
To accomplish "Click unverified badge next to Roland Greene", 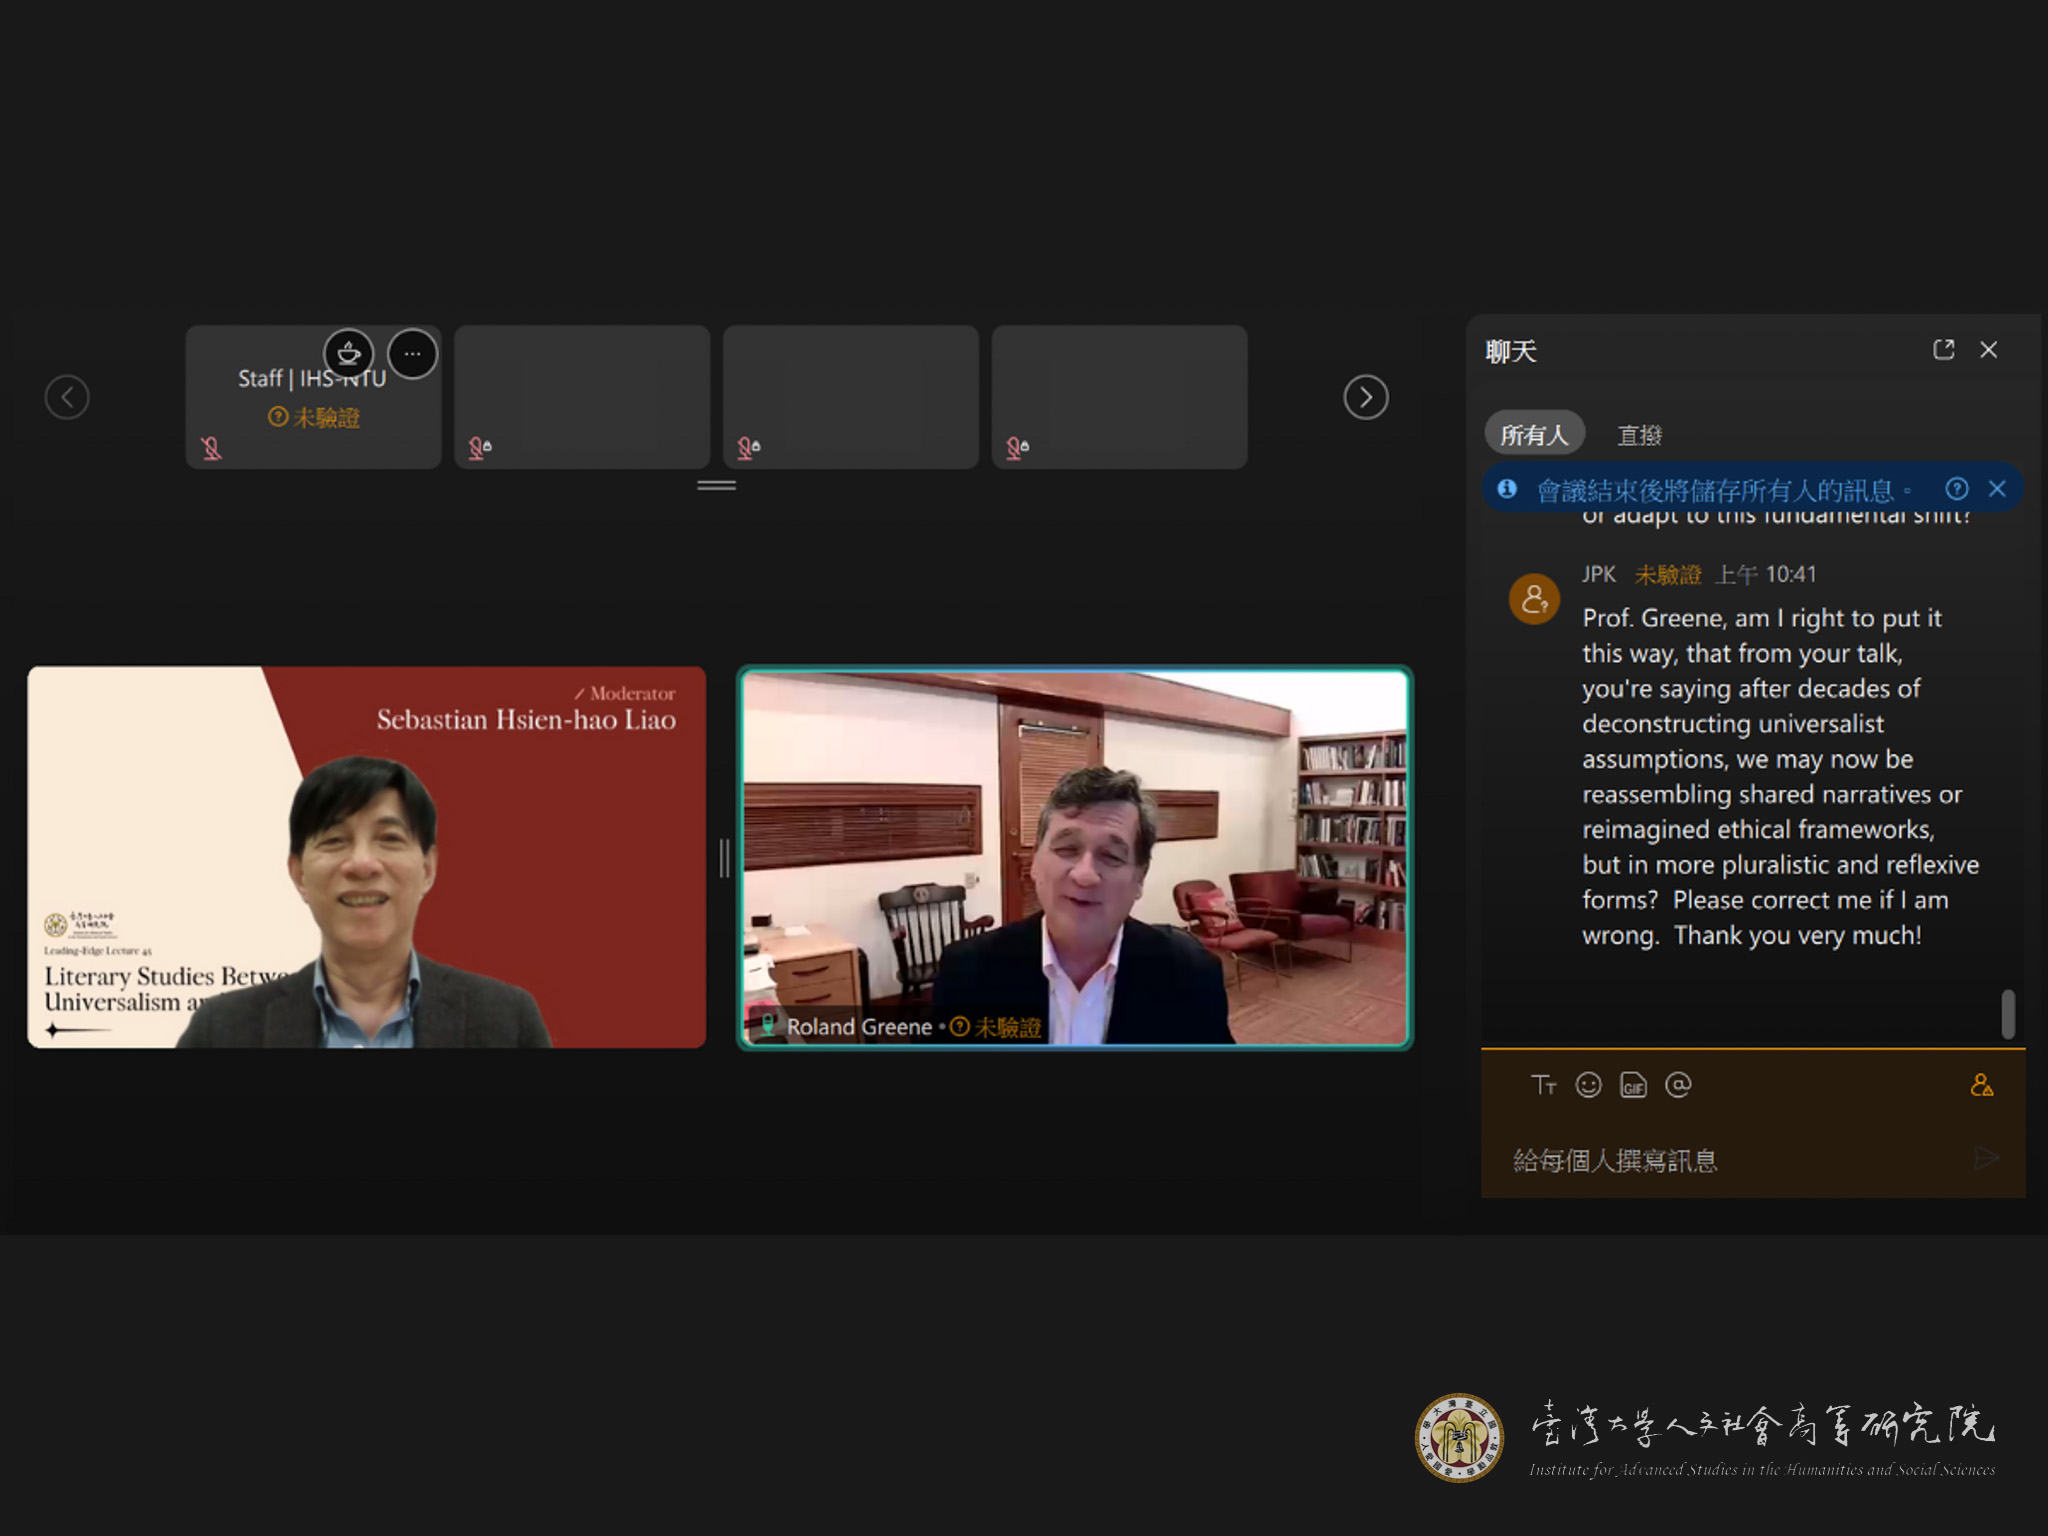I will (995, 1027).
